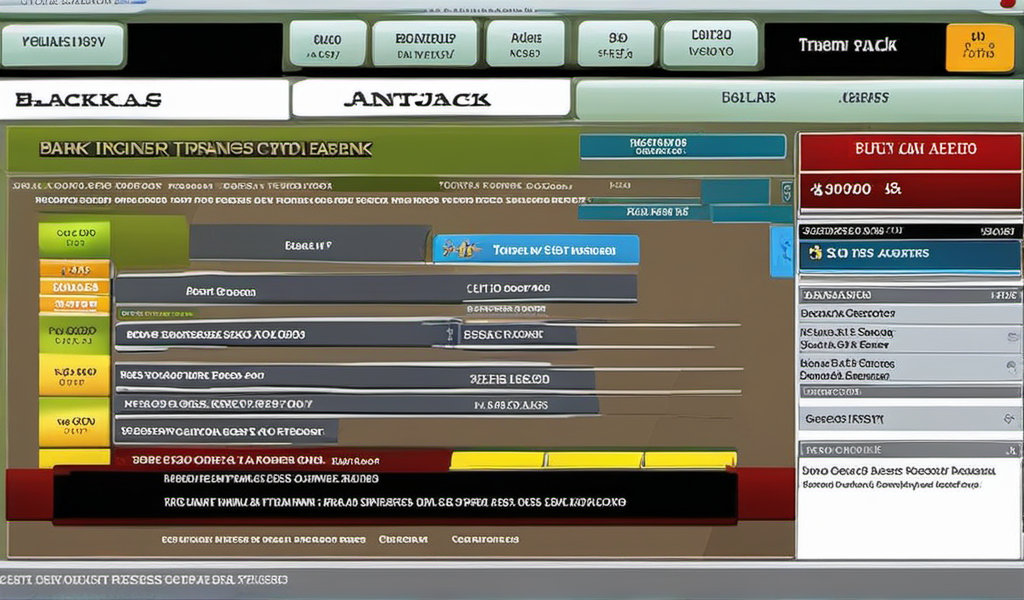1024x600 pixels.
Task: Click the red circle in the title bar
Action: [x=1007, y=5]
